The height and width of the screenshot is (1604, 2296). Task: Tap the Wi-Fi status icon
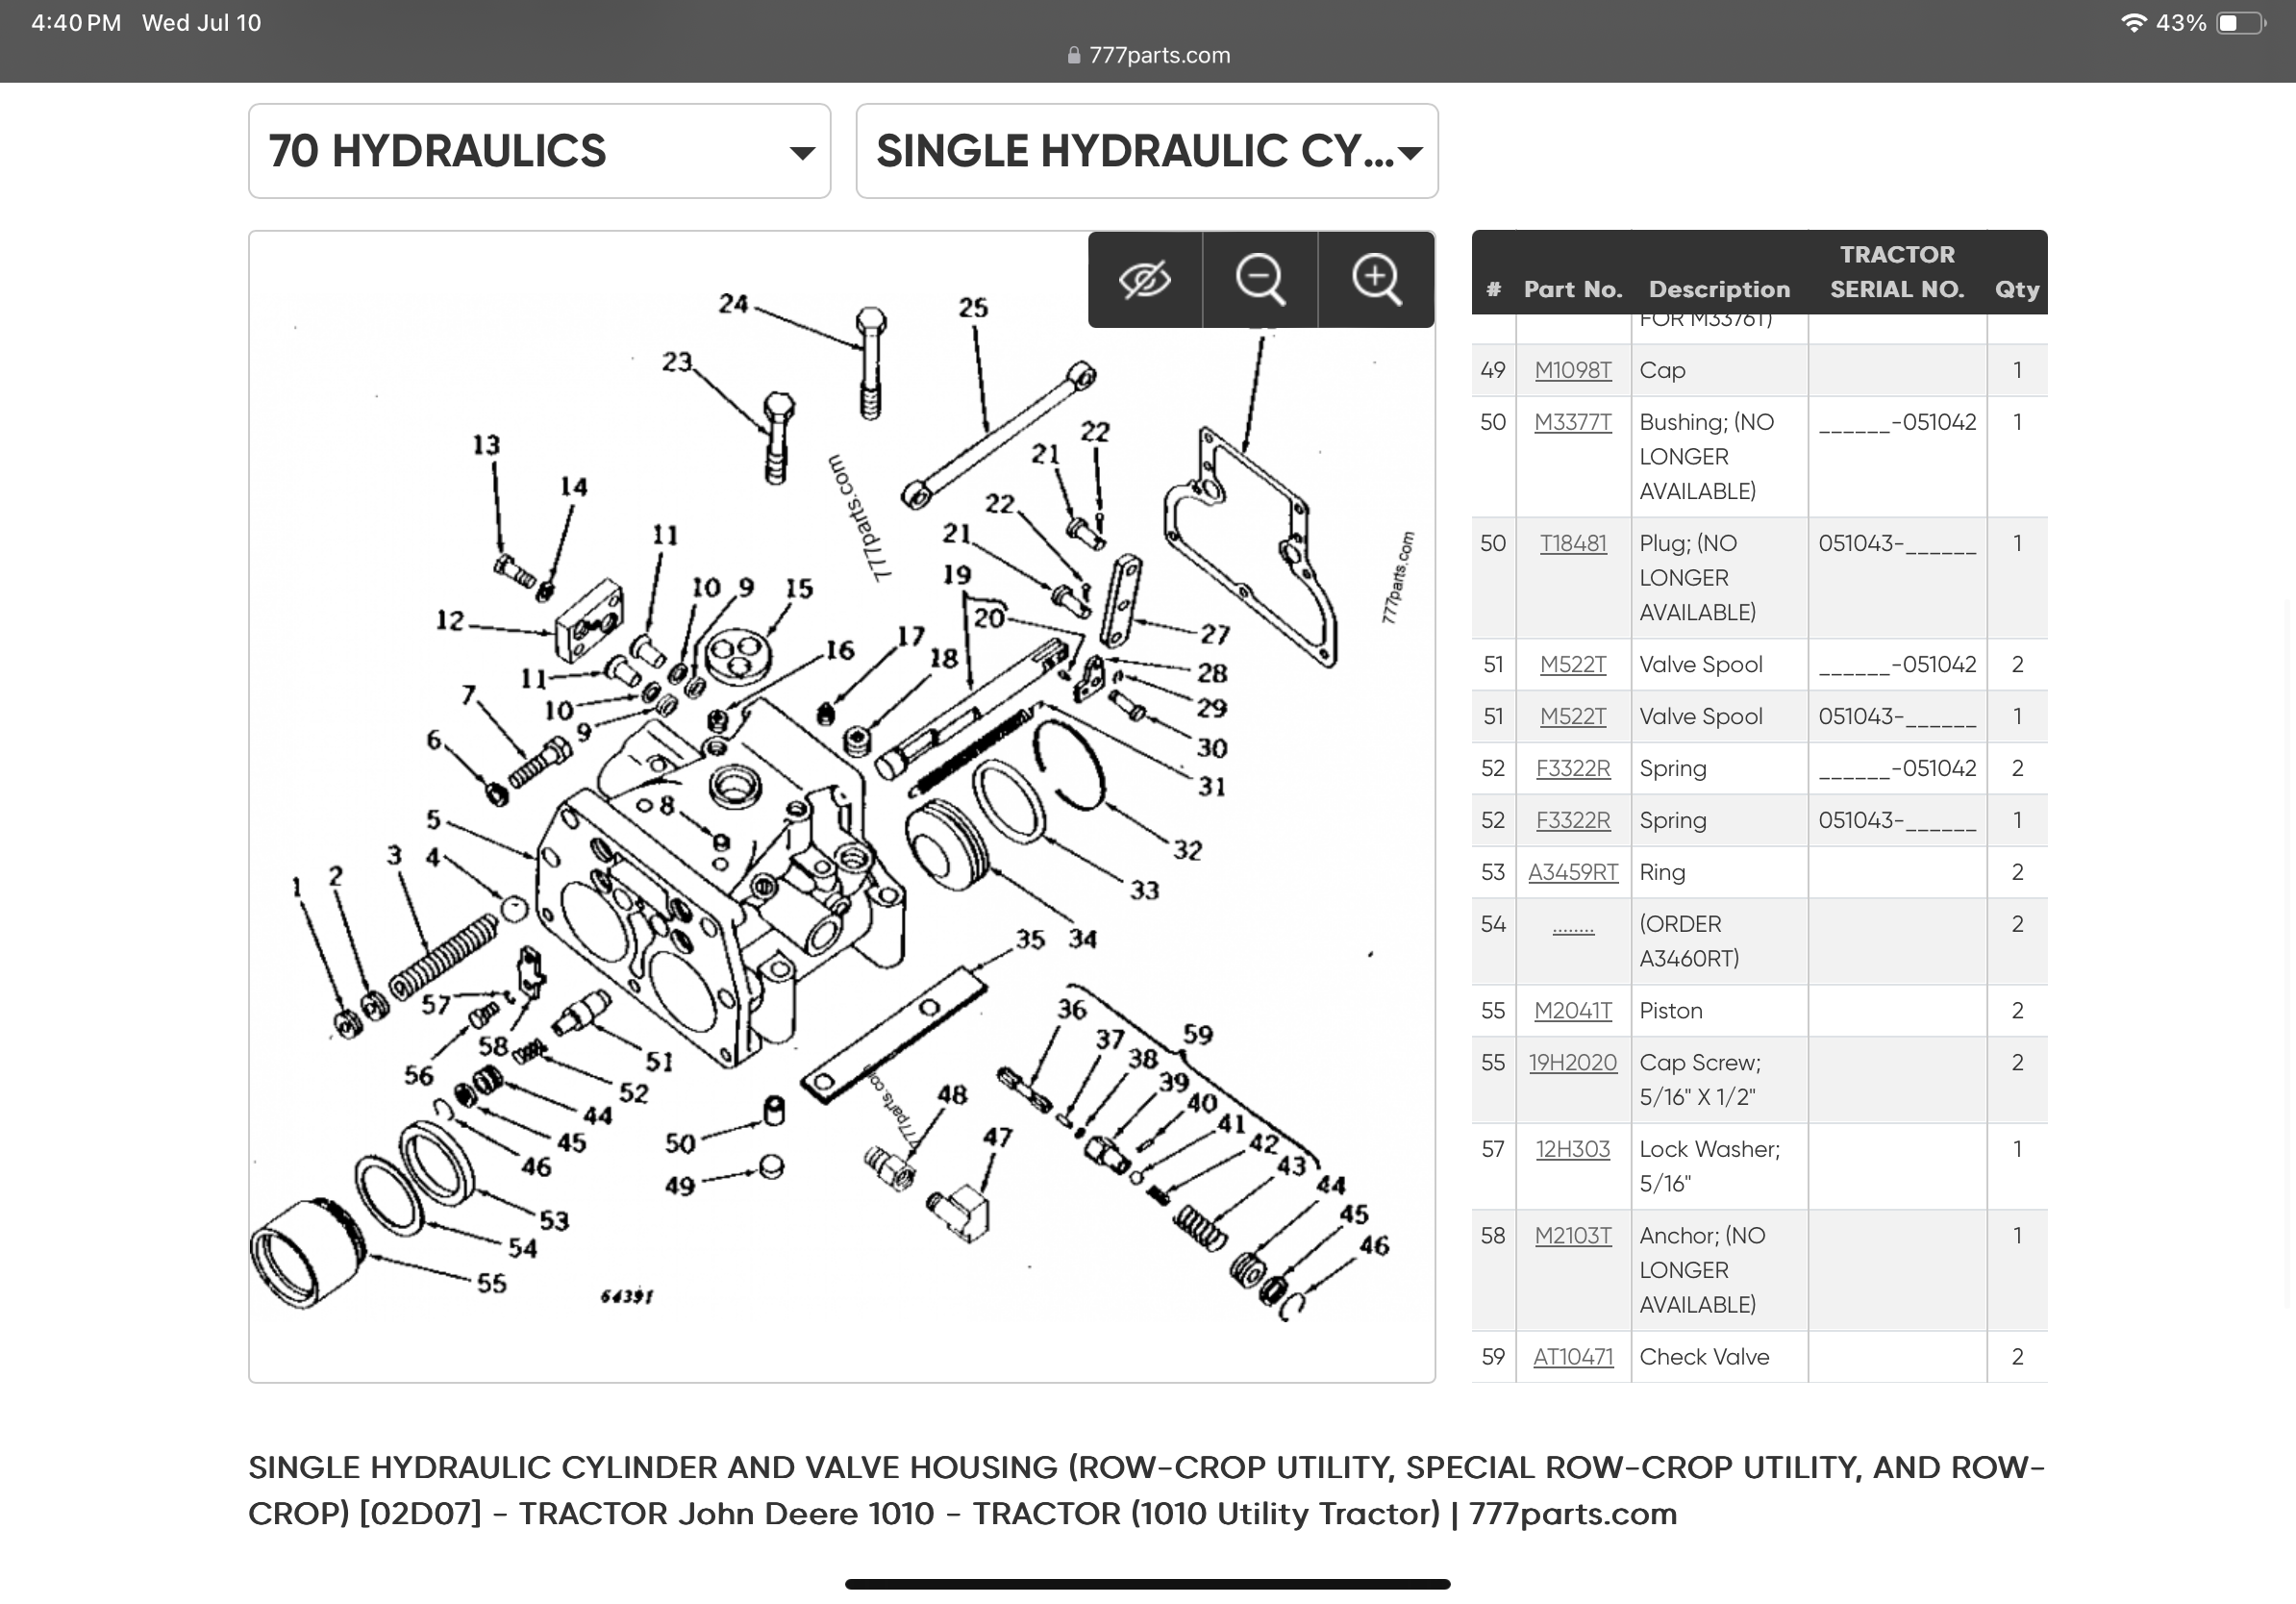(x=2134, y=22)
